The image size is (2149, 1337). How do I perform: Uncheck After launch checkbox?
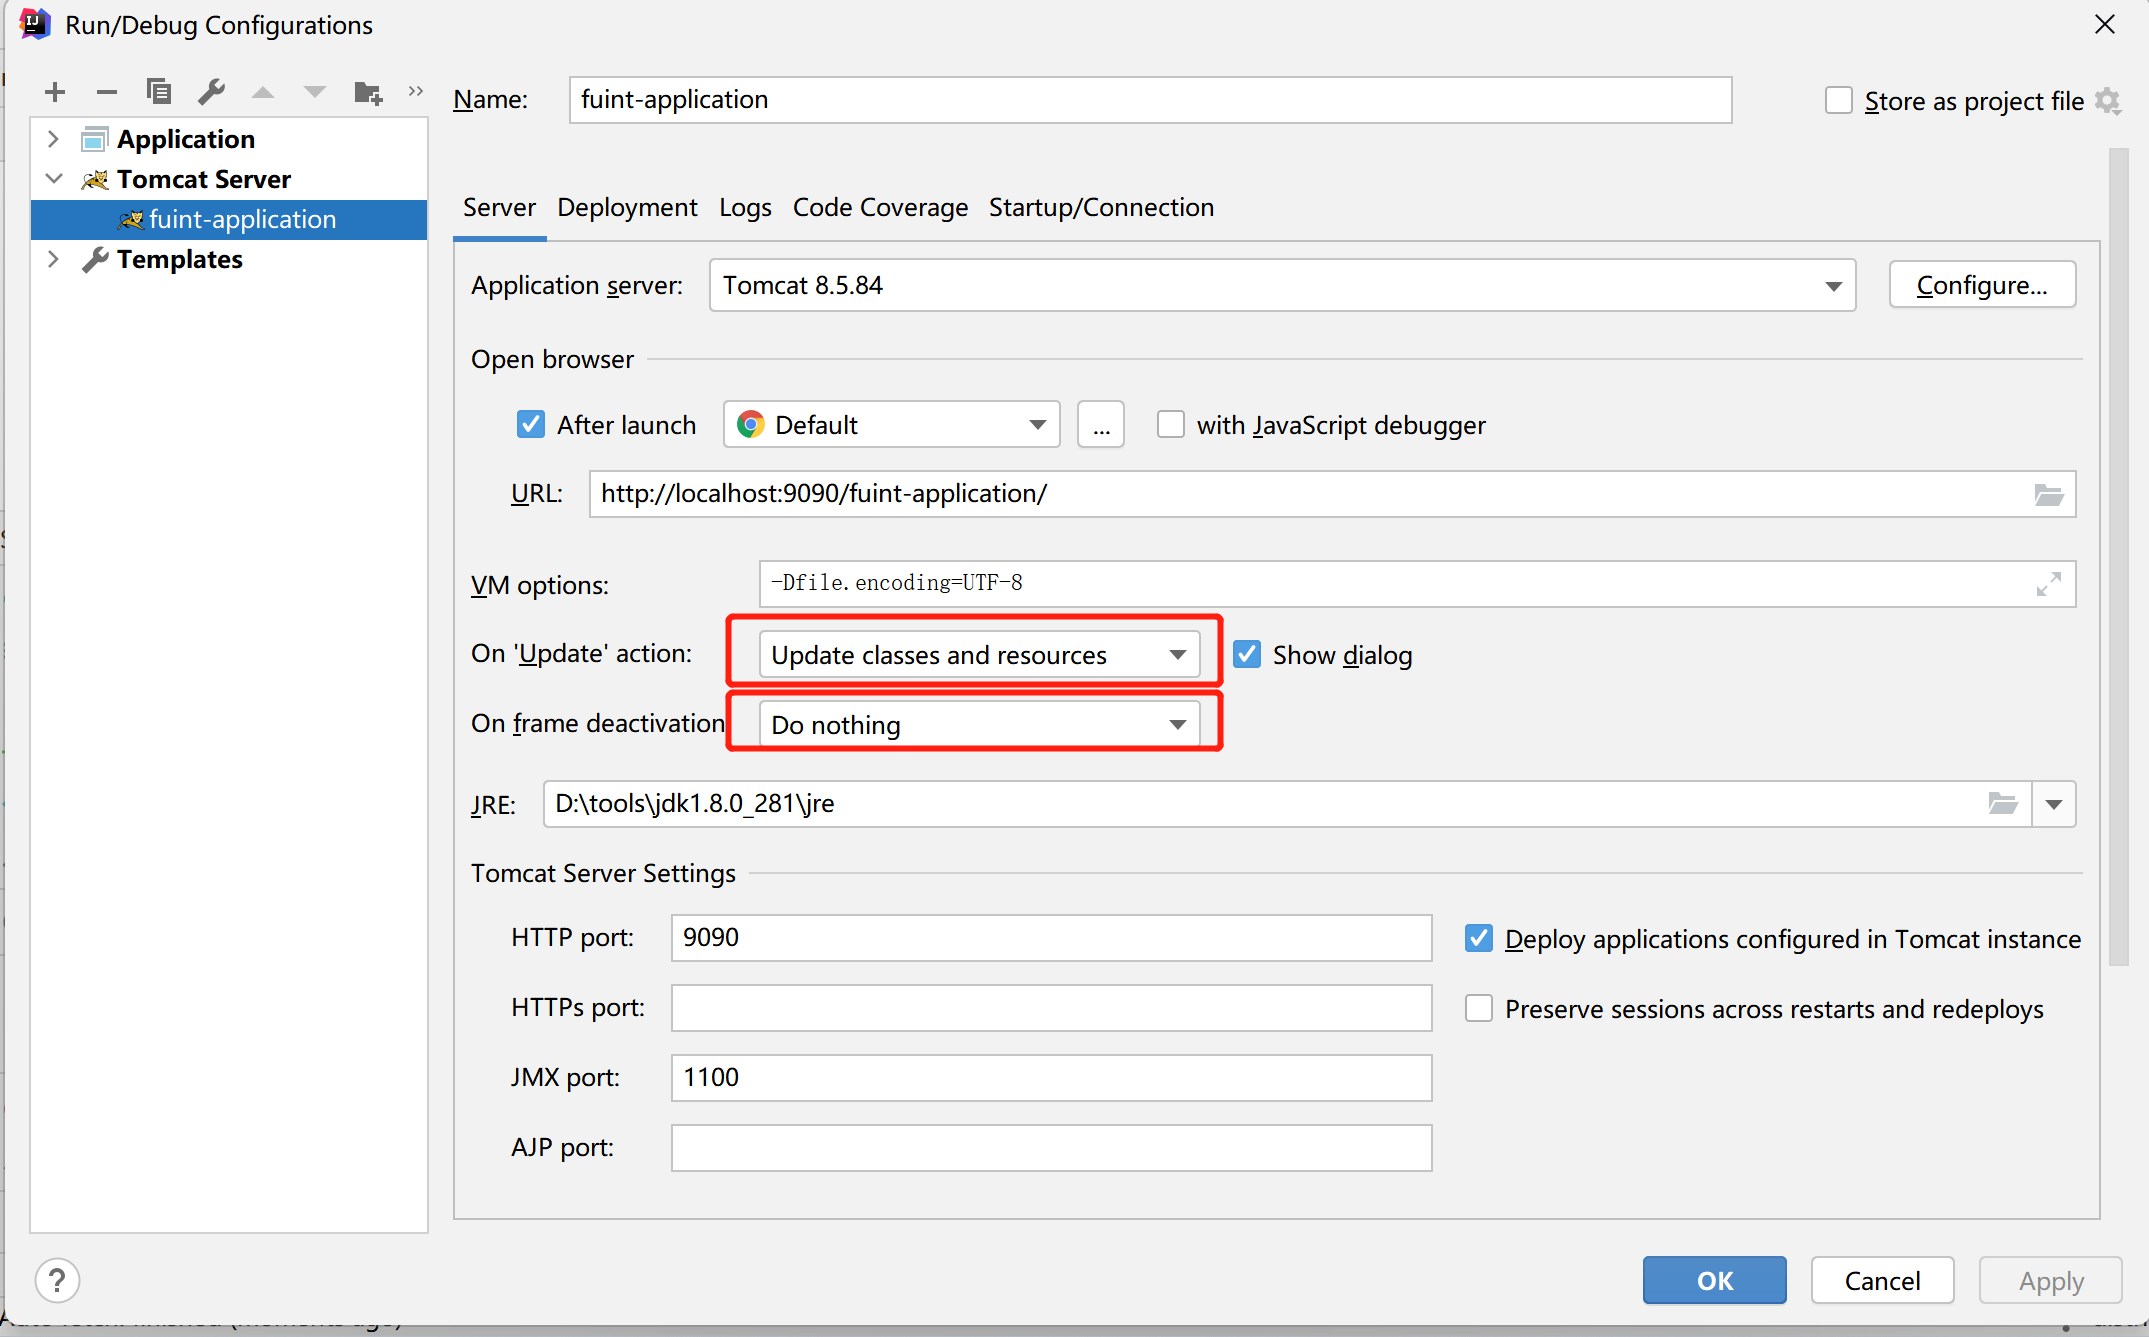pos(531,424)
